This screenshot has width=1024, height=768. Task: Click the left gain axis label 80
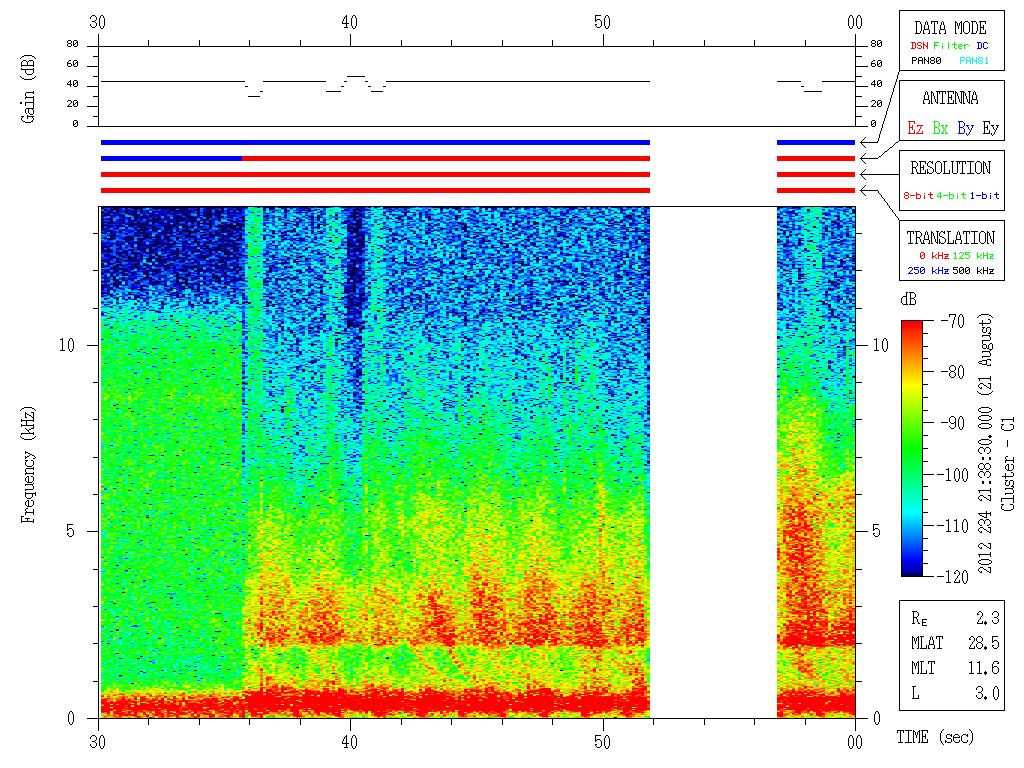click(x=72, y=44)
